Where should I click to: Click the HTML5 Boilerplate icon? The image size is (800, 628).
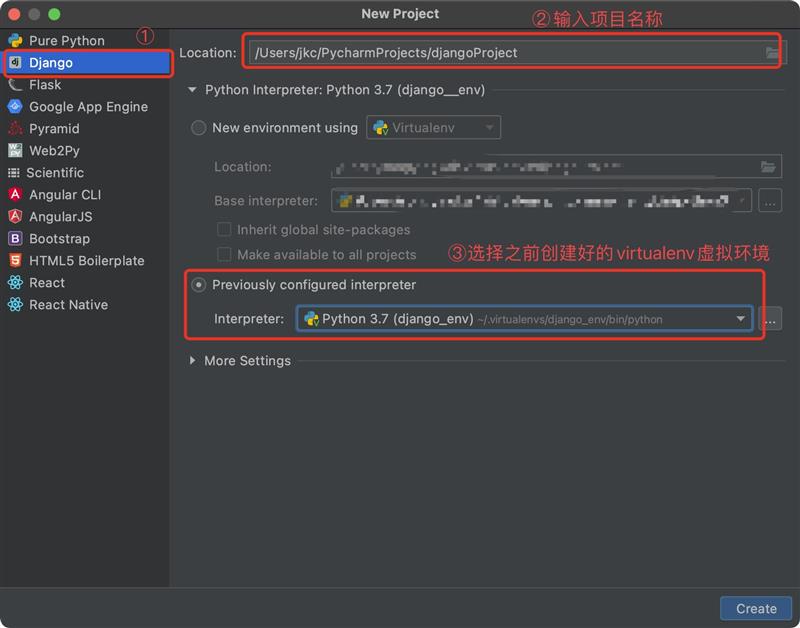15,260
